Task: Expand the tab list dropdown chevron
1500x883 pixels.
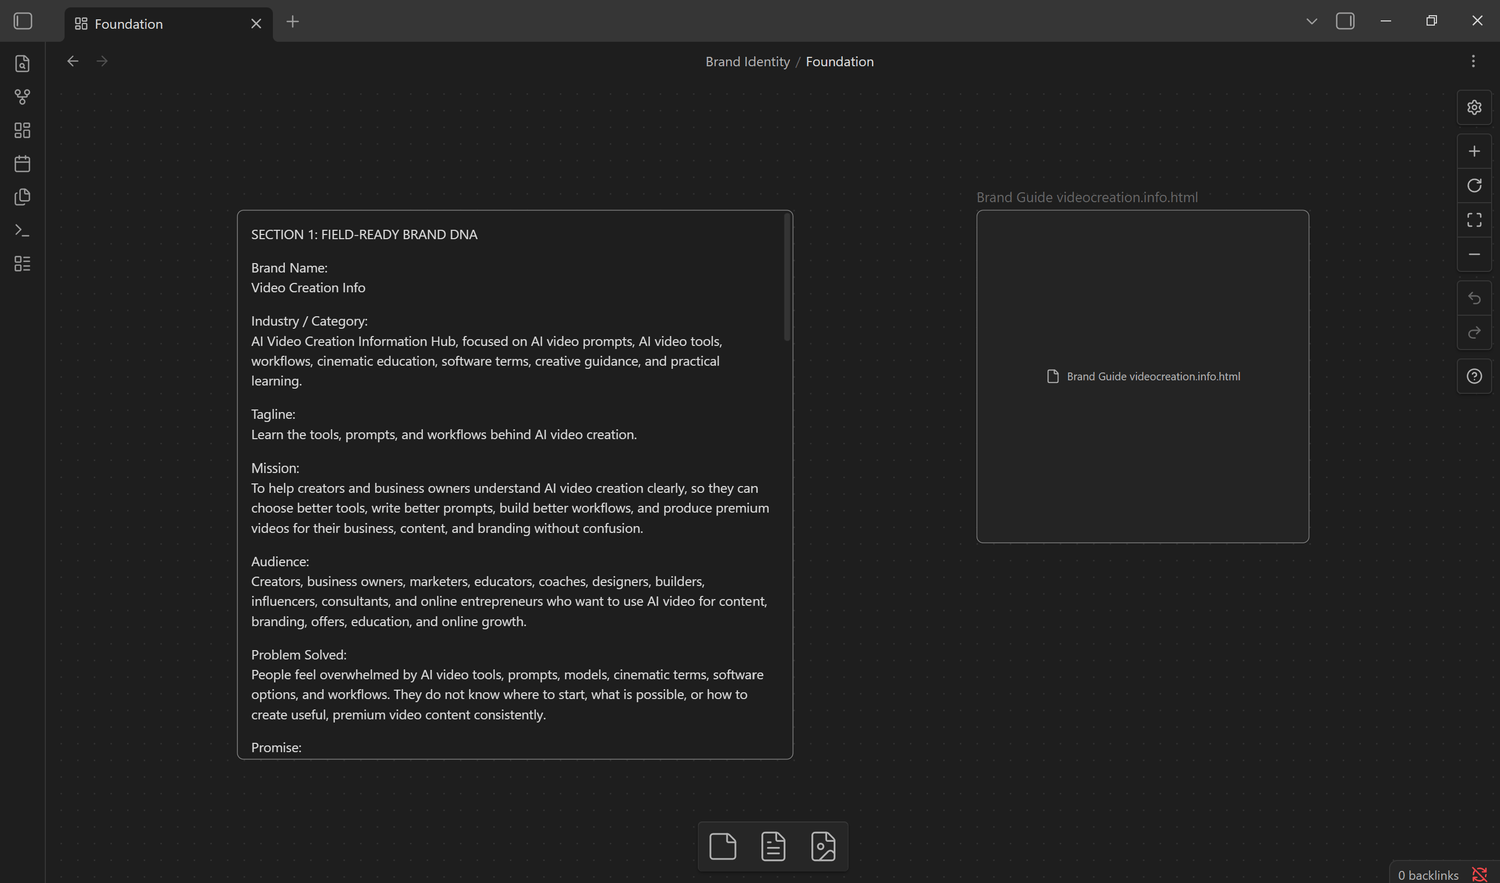Action: click(x=1312, y=21)
